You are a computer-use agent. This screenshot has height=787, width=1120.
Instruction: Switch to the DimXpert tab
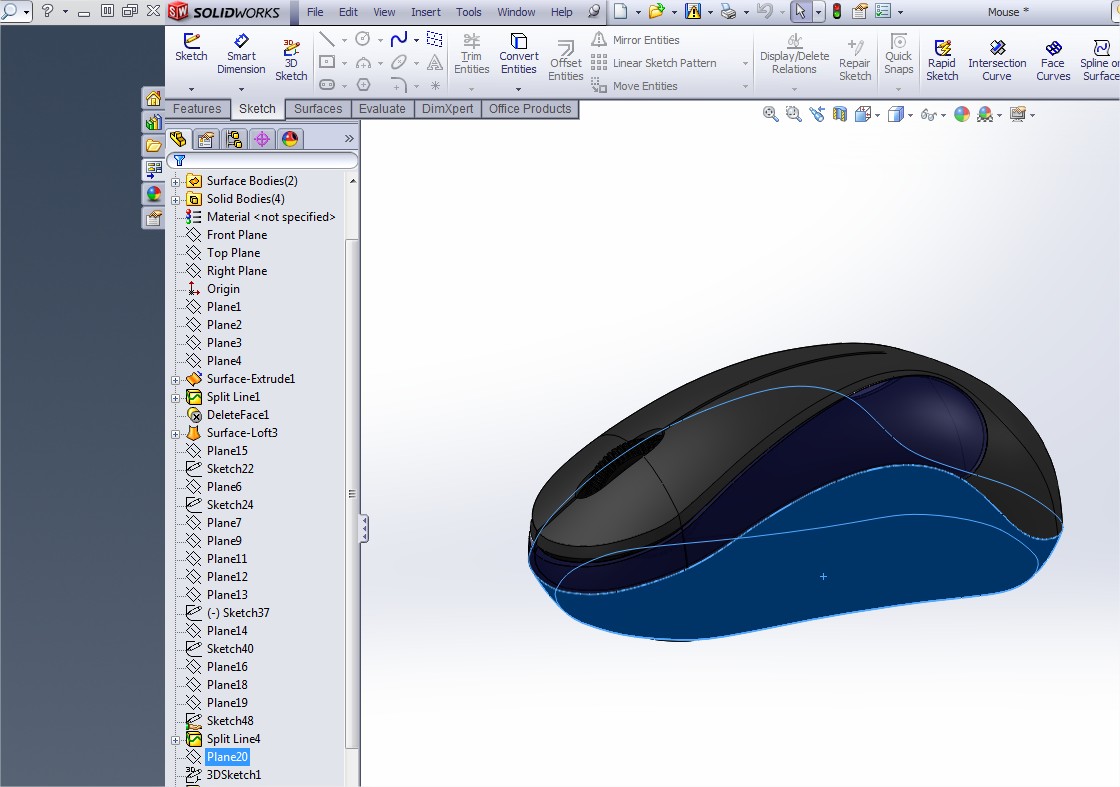click(448, 109)
